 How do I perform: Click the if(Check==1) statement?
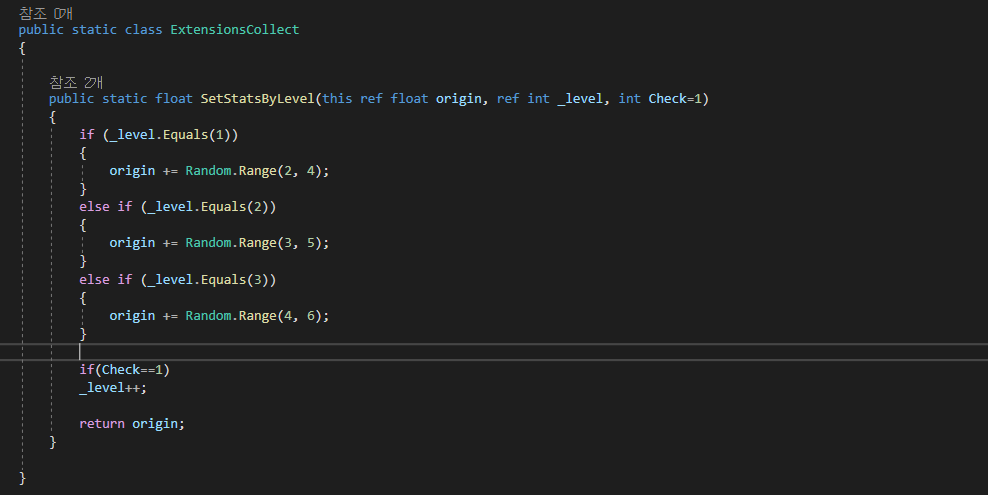[x=125, y=370]
